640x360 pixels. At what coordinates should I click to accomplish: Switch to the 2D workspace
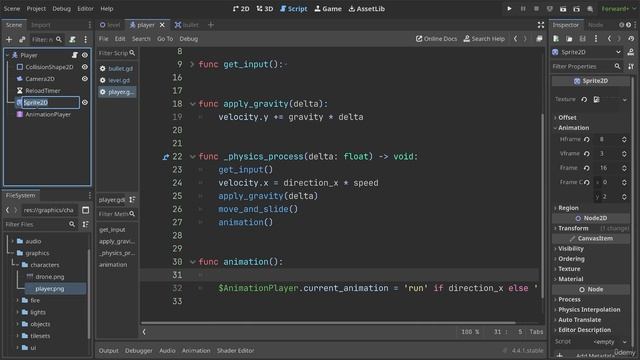click(x=241, y=9)
